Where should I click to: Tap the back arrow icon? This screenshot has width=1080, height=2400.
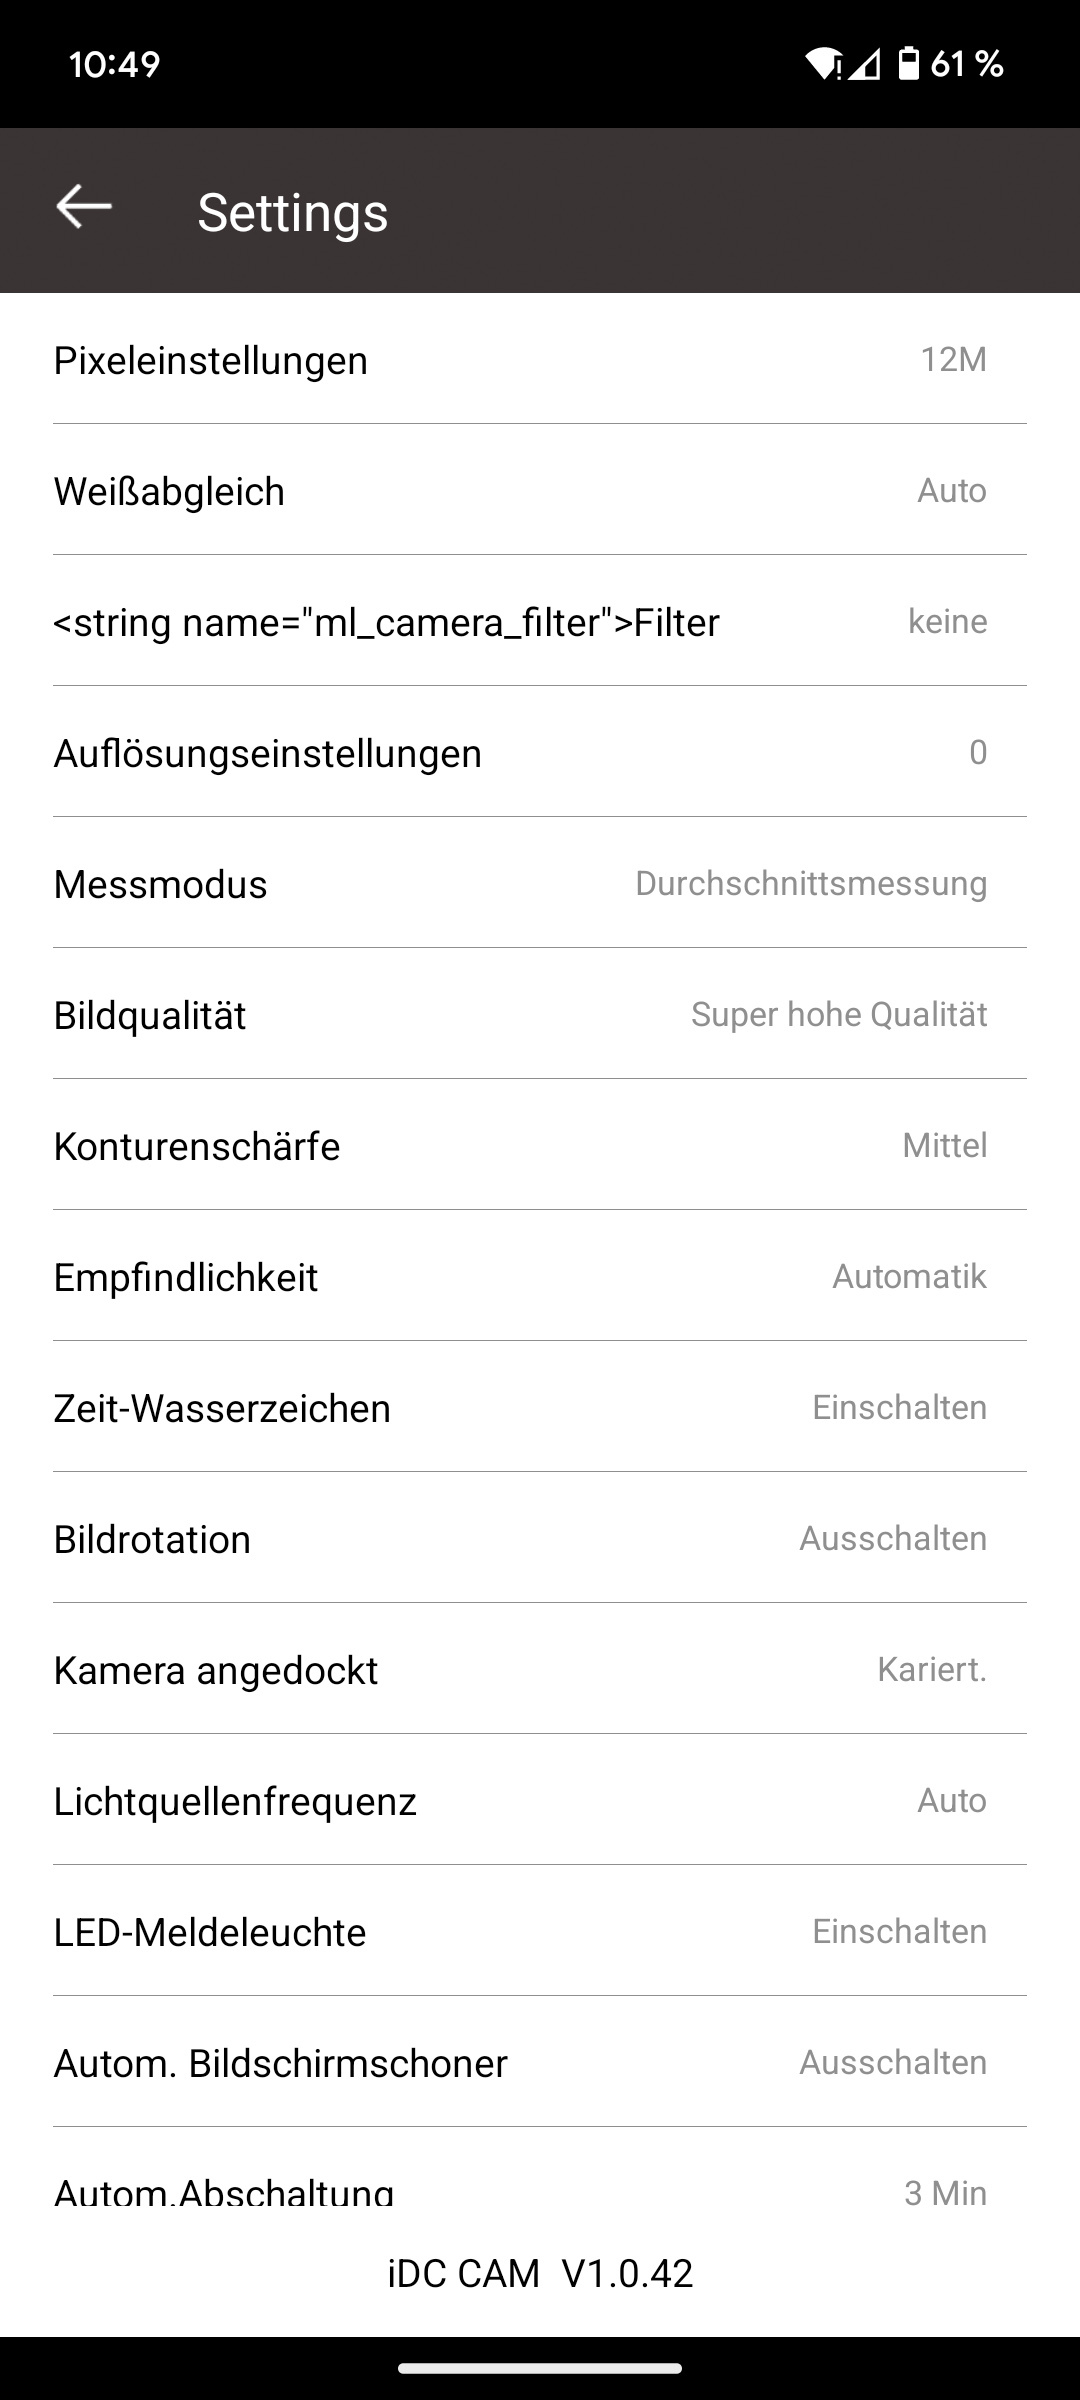[84, 208]
